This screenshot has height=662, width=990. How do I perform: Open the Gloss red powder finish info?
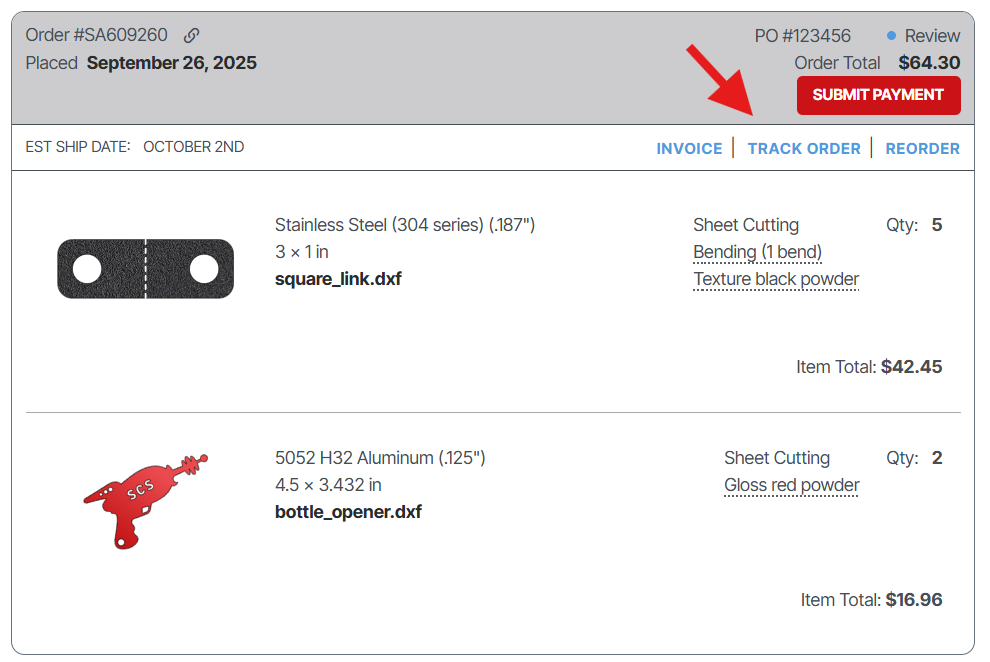791,485
